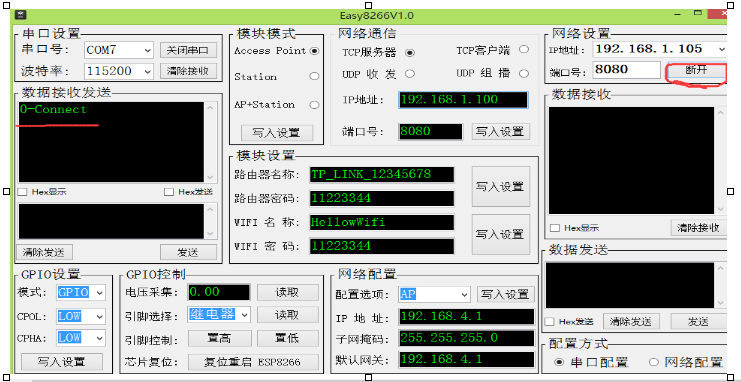Select Access Point module mode
The height and width of the screenshot is (382, 741).
pyautogui.click(x=314, y=51)
